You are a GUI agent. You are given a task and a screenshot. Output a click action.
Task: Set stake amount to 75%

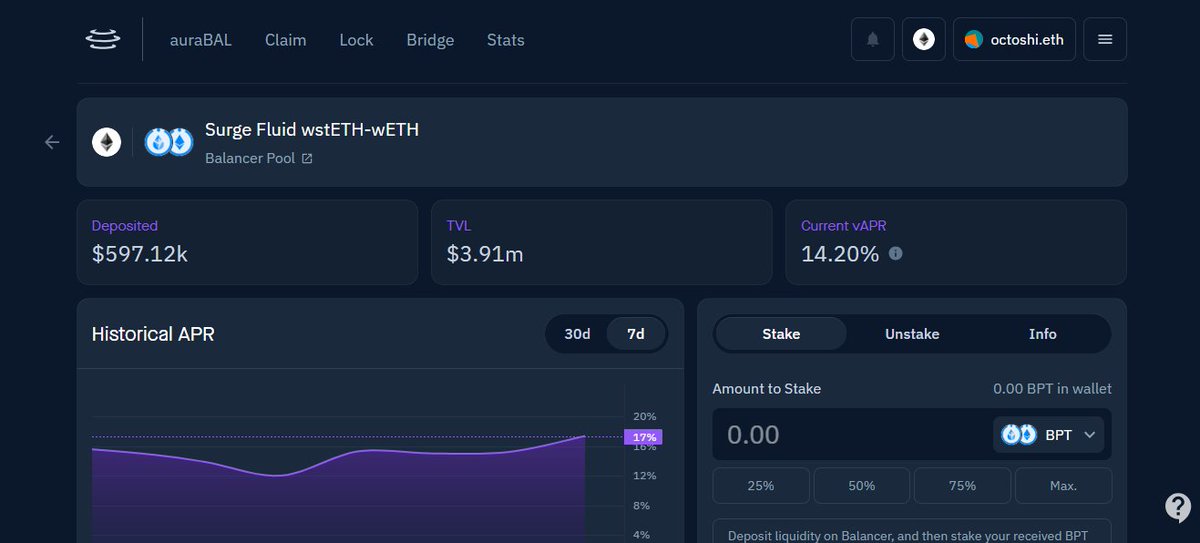962,486
